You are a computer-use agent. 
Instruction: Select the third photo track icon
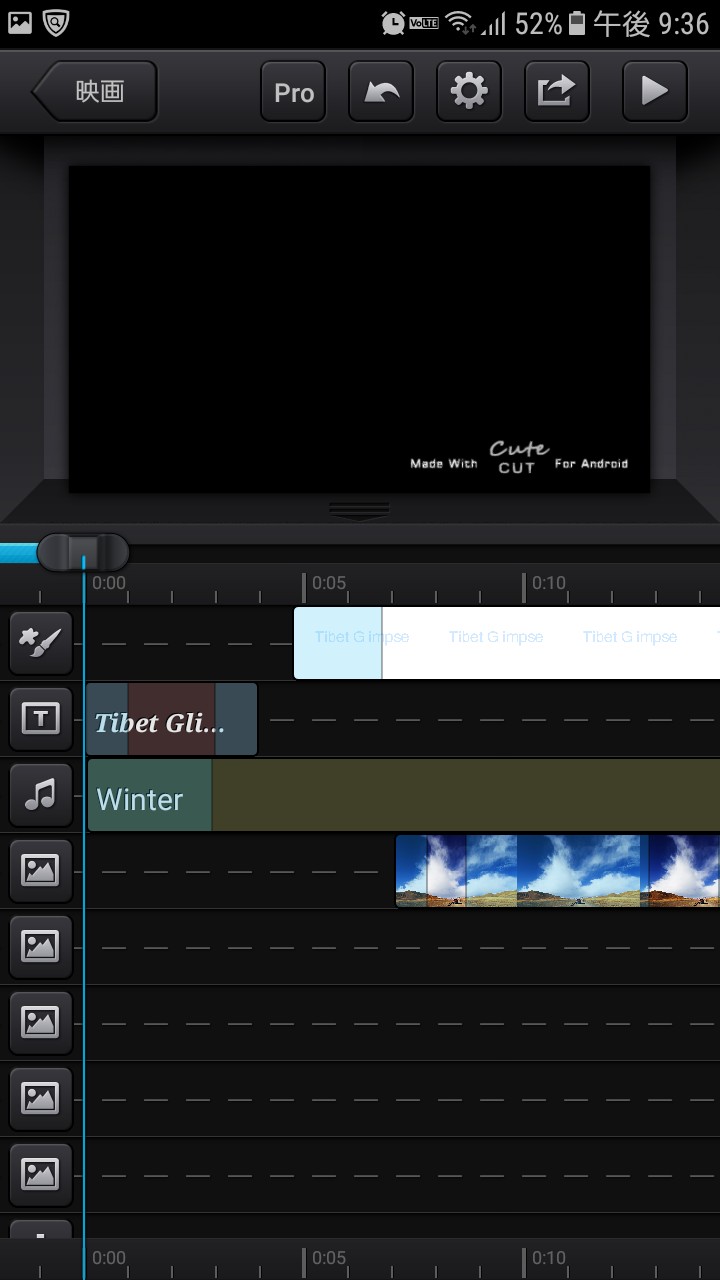40,1022
